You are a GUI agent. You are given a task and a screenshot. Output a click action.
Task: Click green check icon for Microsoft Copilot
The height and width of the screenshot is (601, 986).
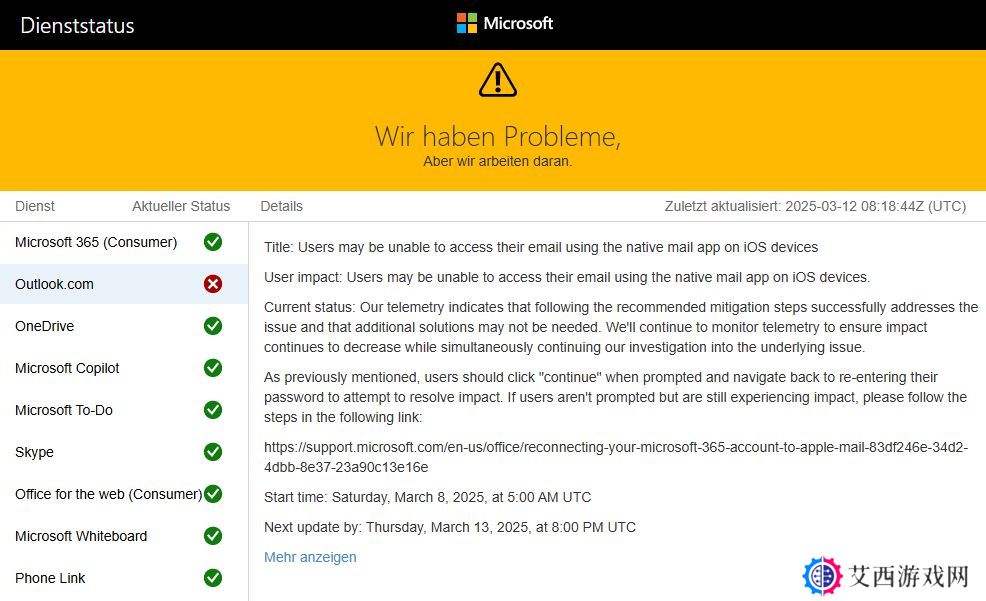[x=213, y=368]
